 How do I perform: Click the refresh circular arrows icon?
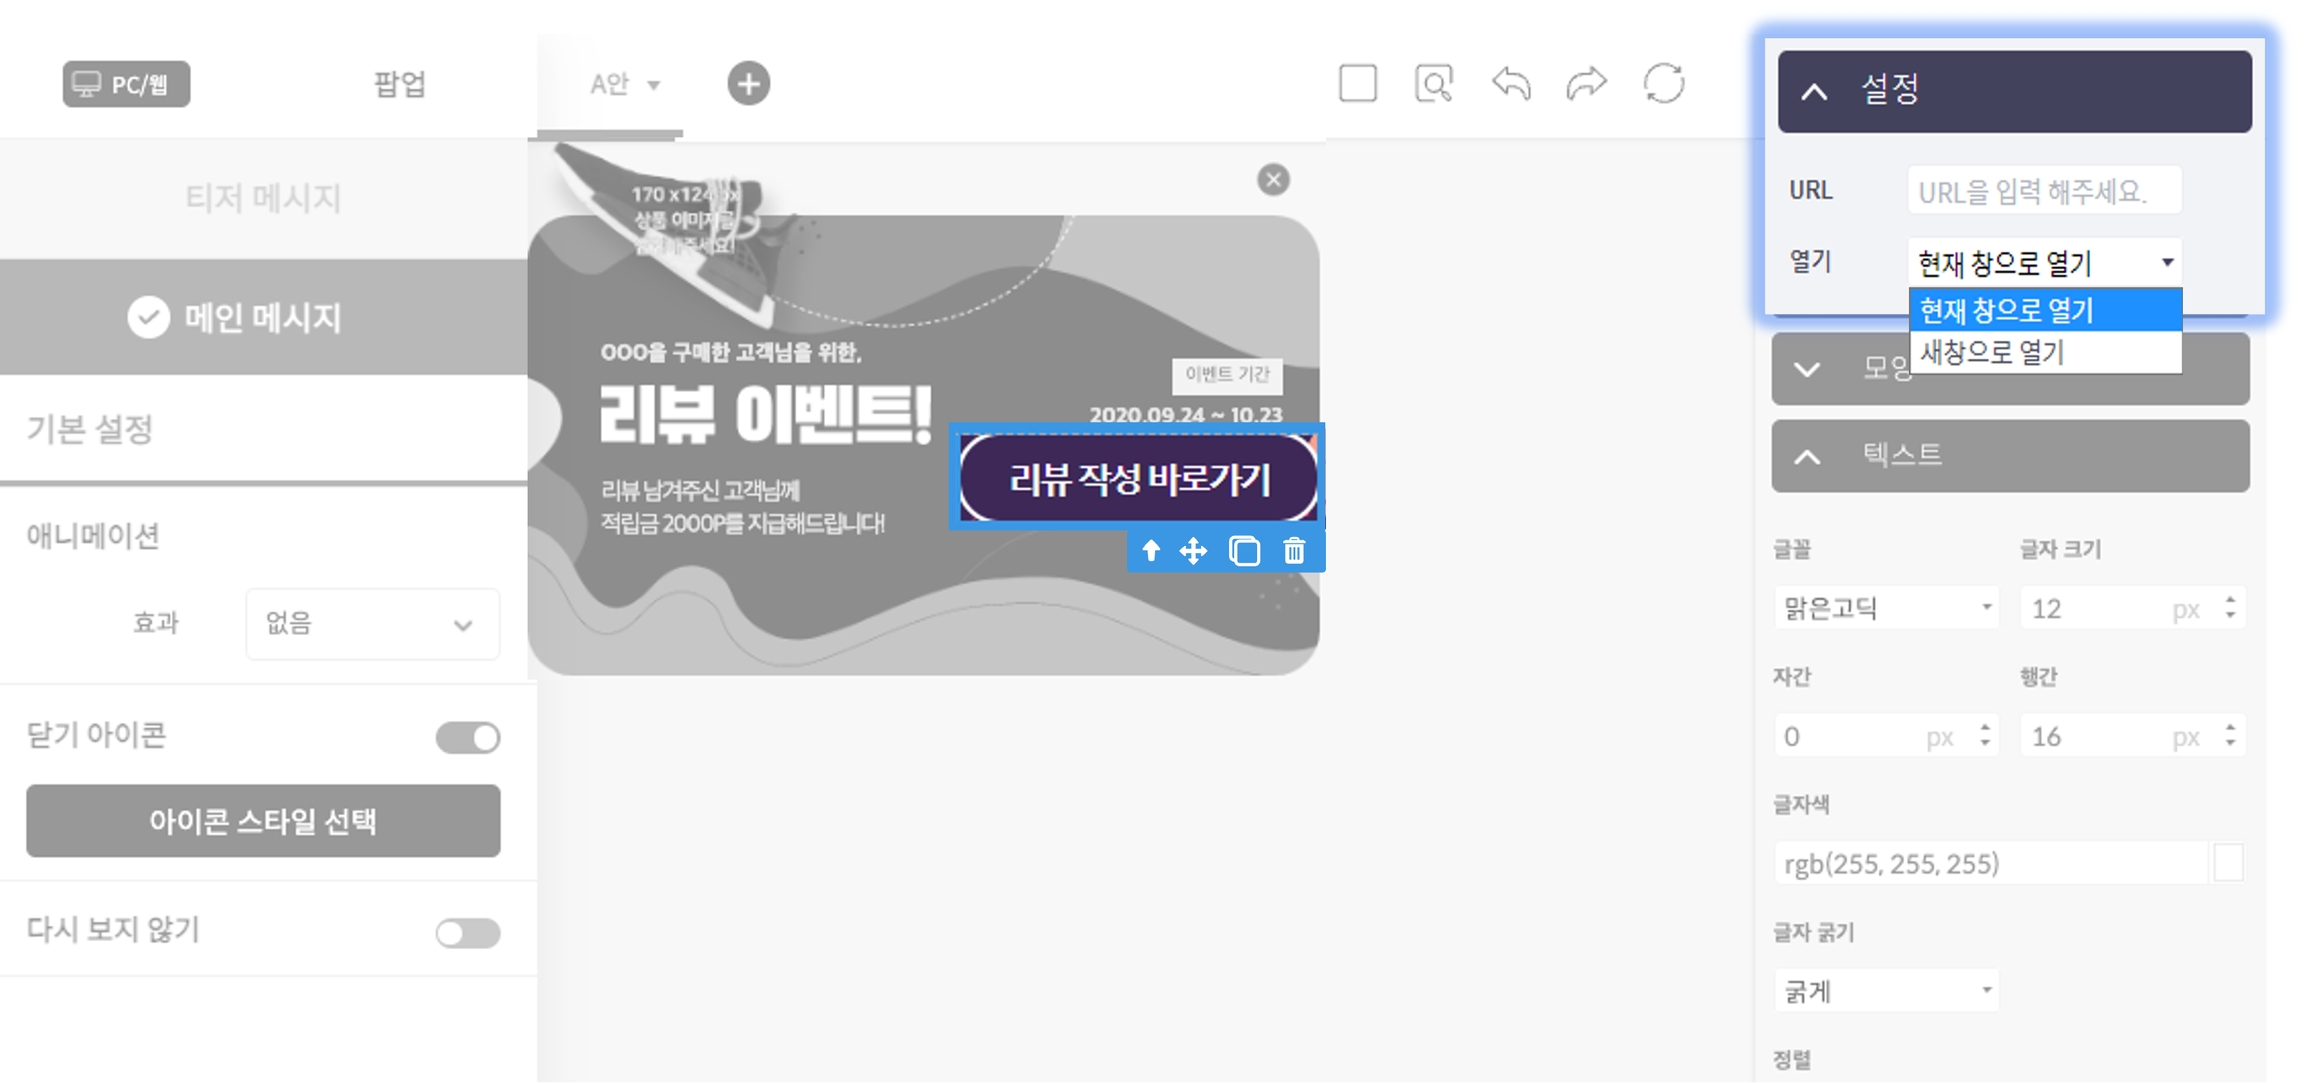(1664, 84)
